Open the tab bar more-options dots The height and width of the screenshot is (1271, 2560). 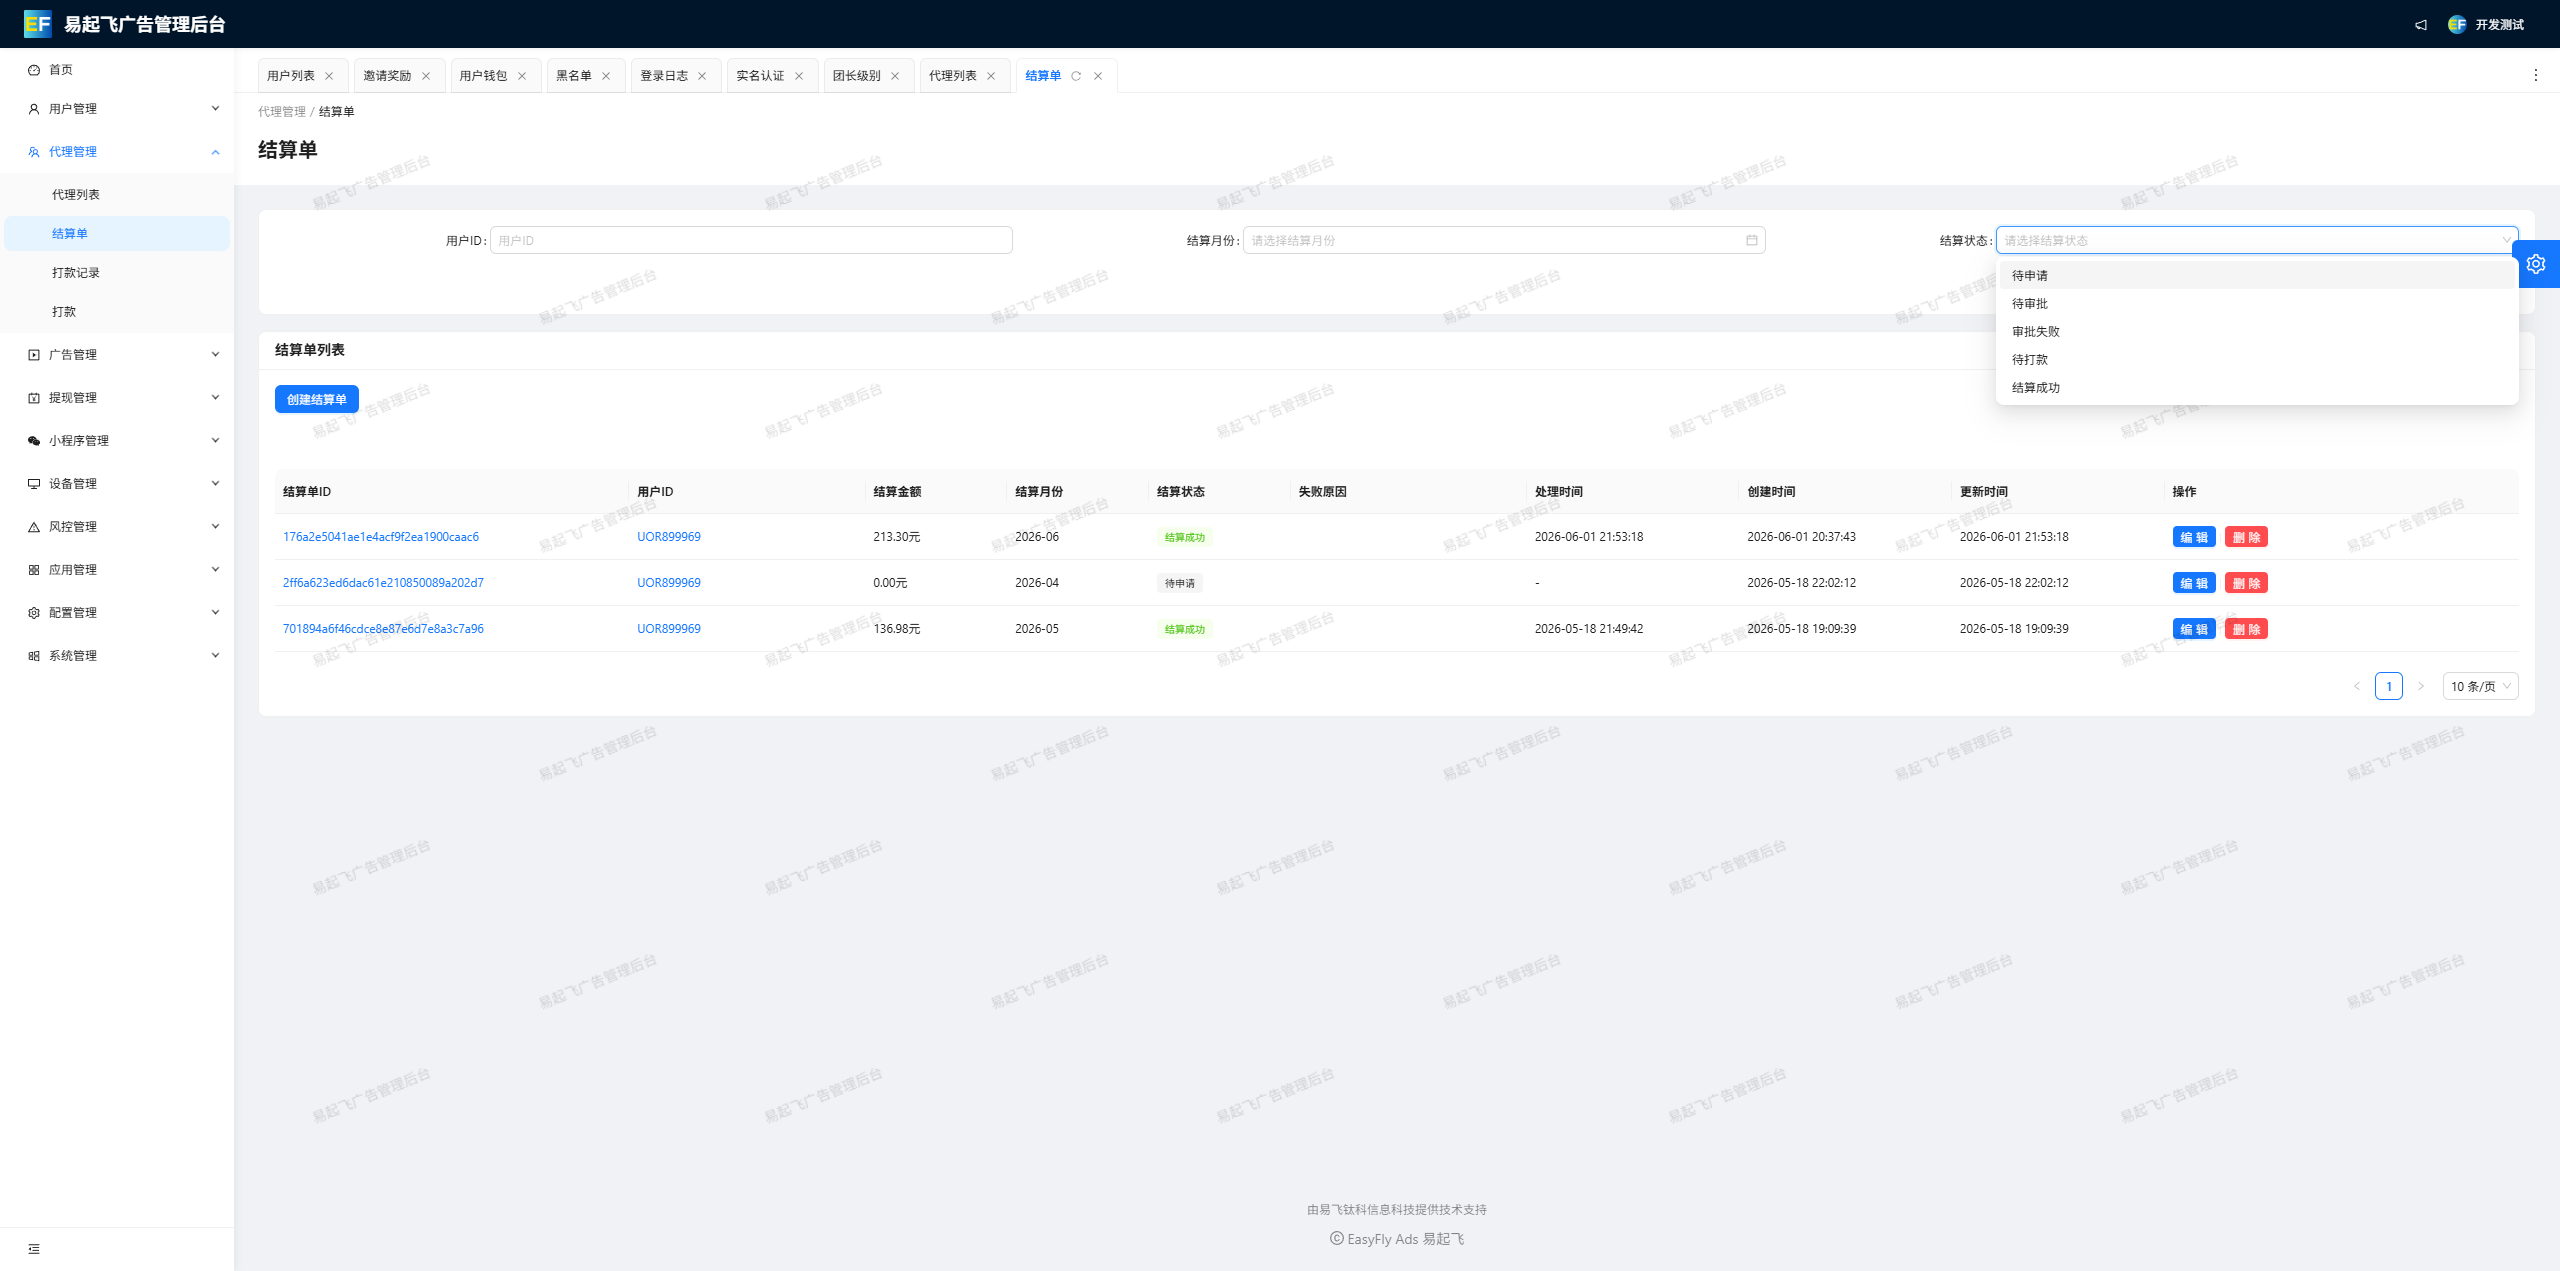click(2535, 75)
